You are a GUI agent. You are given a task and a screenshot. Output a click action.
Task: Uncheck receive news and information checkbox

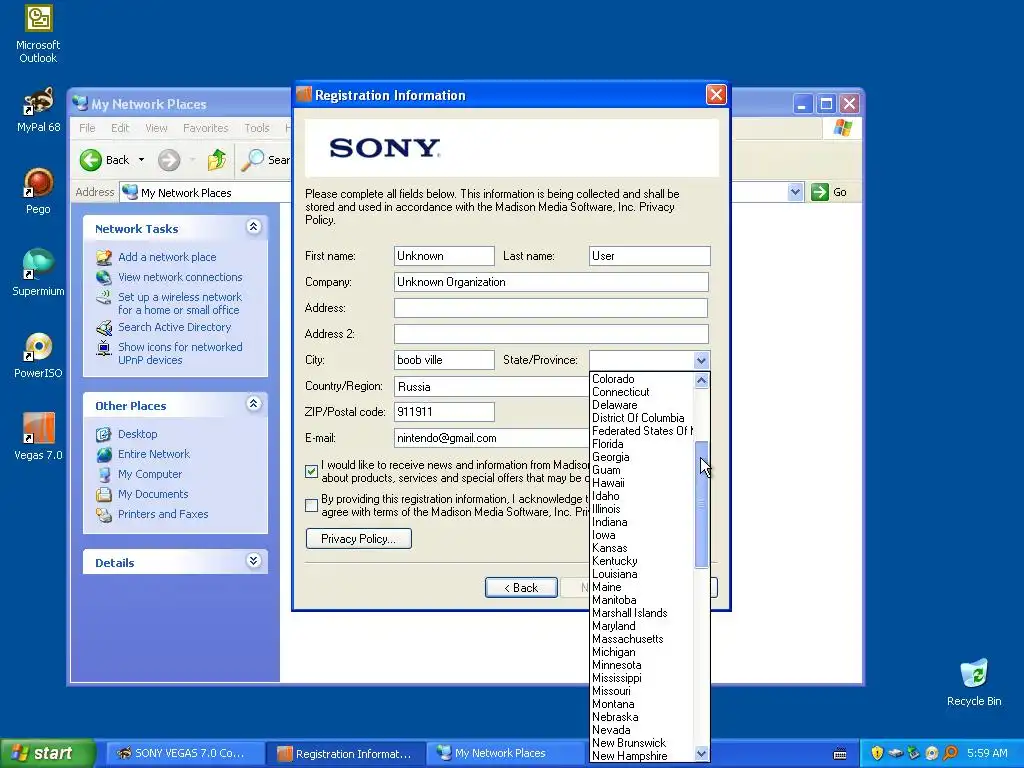point(312,472)
